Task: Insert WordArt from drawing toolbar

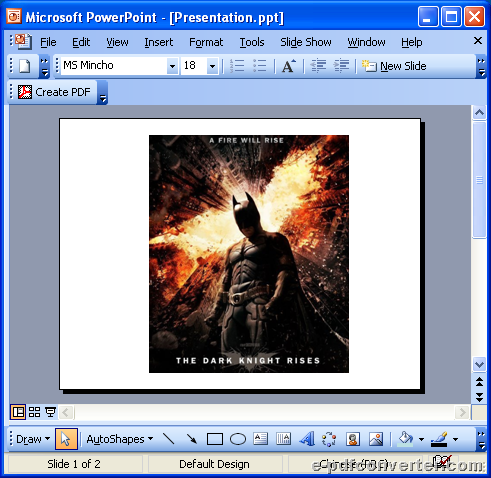Action: point(307,439)
